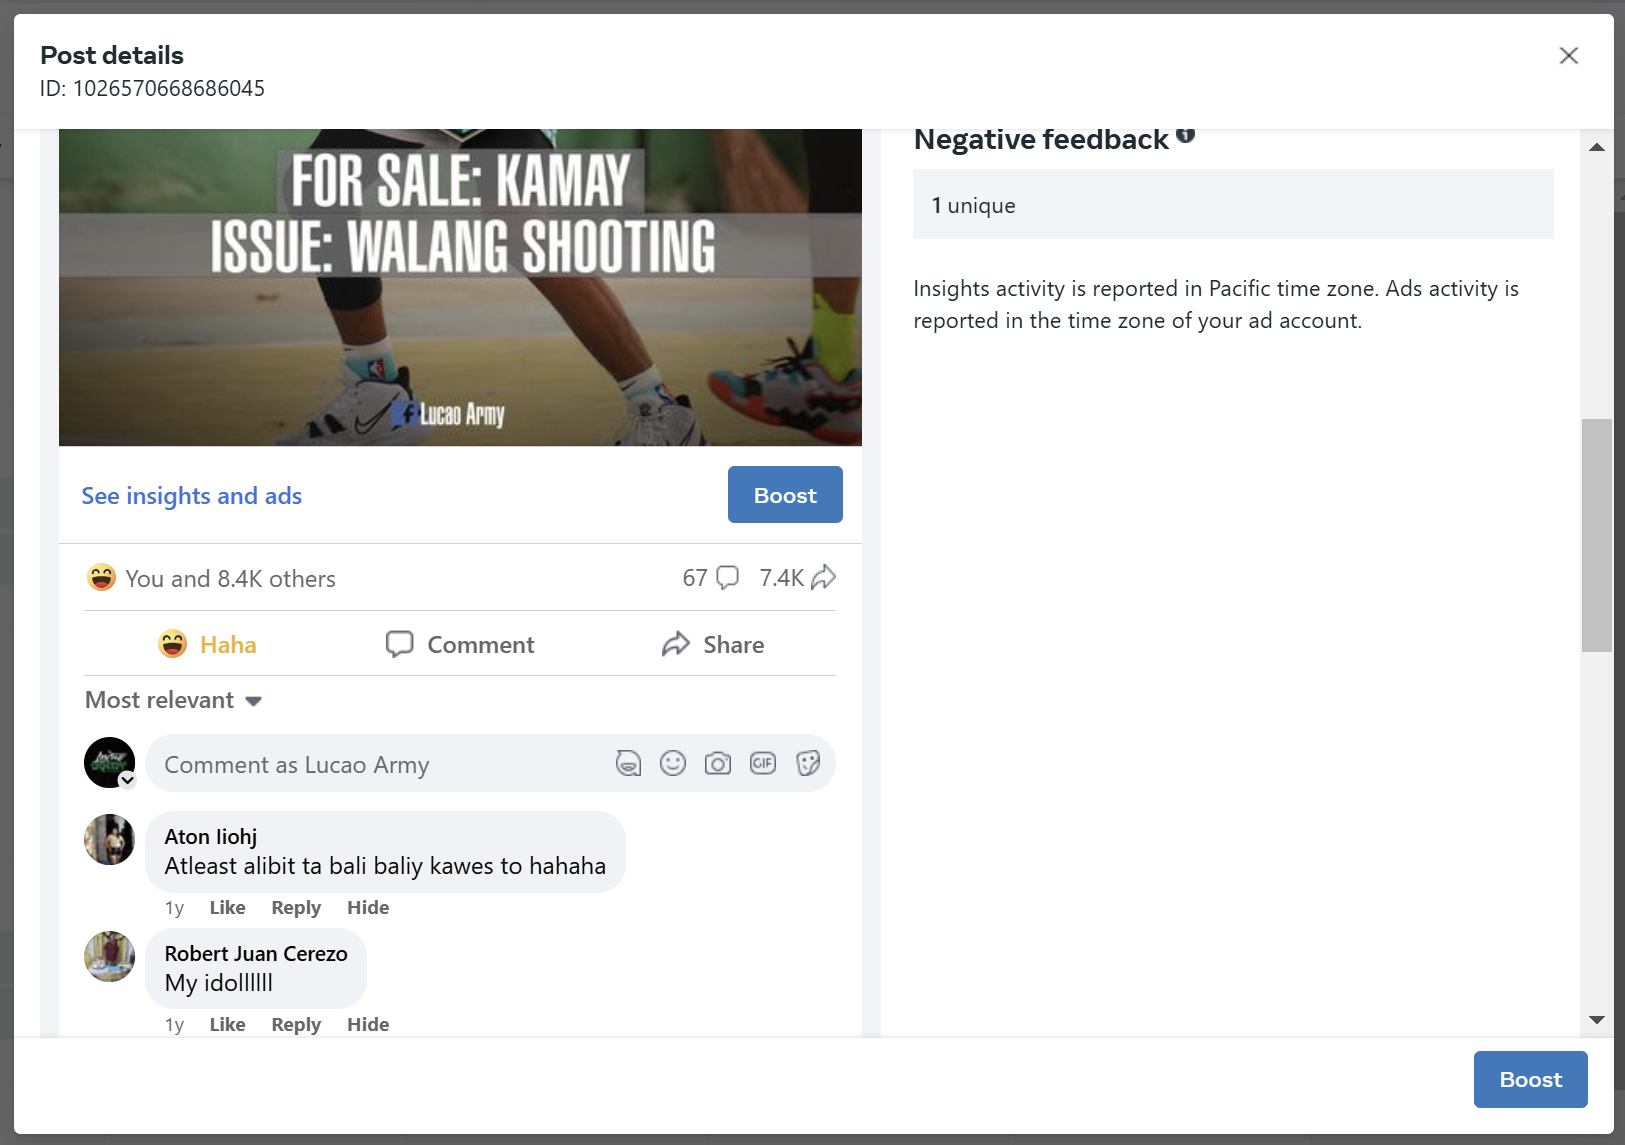1625x1145 pixels.
Task: Open Robert Juan Cerezo's profile picture
Action: coord(110,957)
